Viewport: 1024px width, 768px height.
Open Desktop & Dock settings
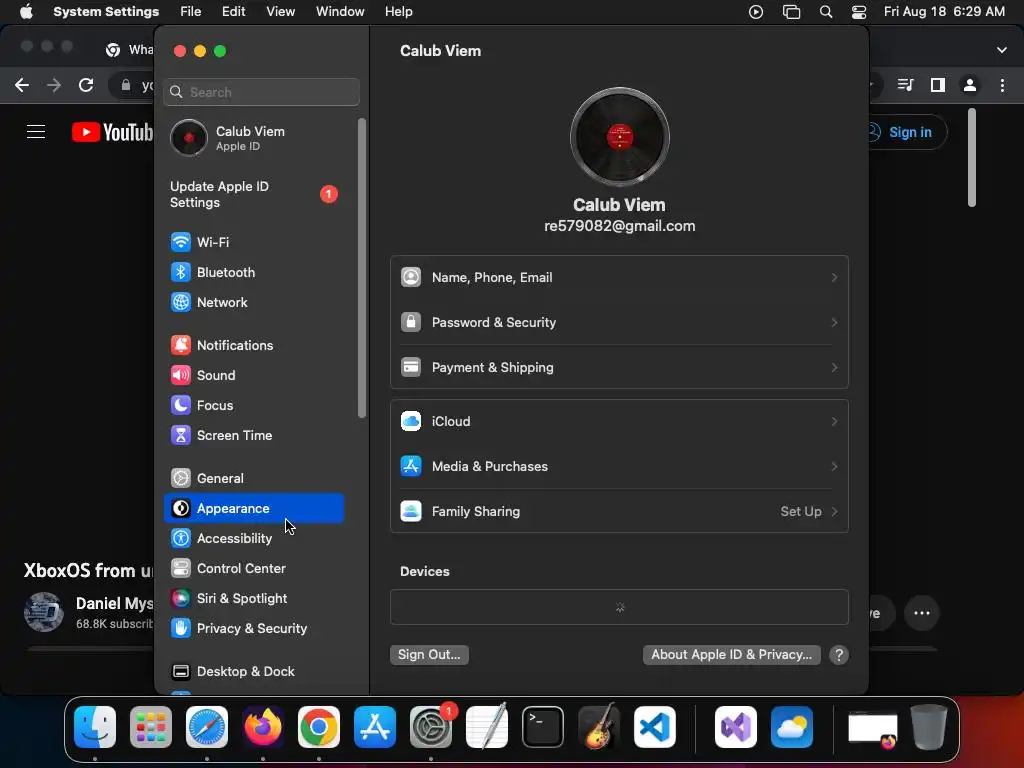coord(253,672)
